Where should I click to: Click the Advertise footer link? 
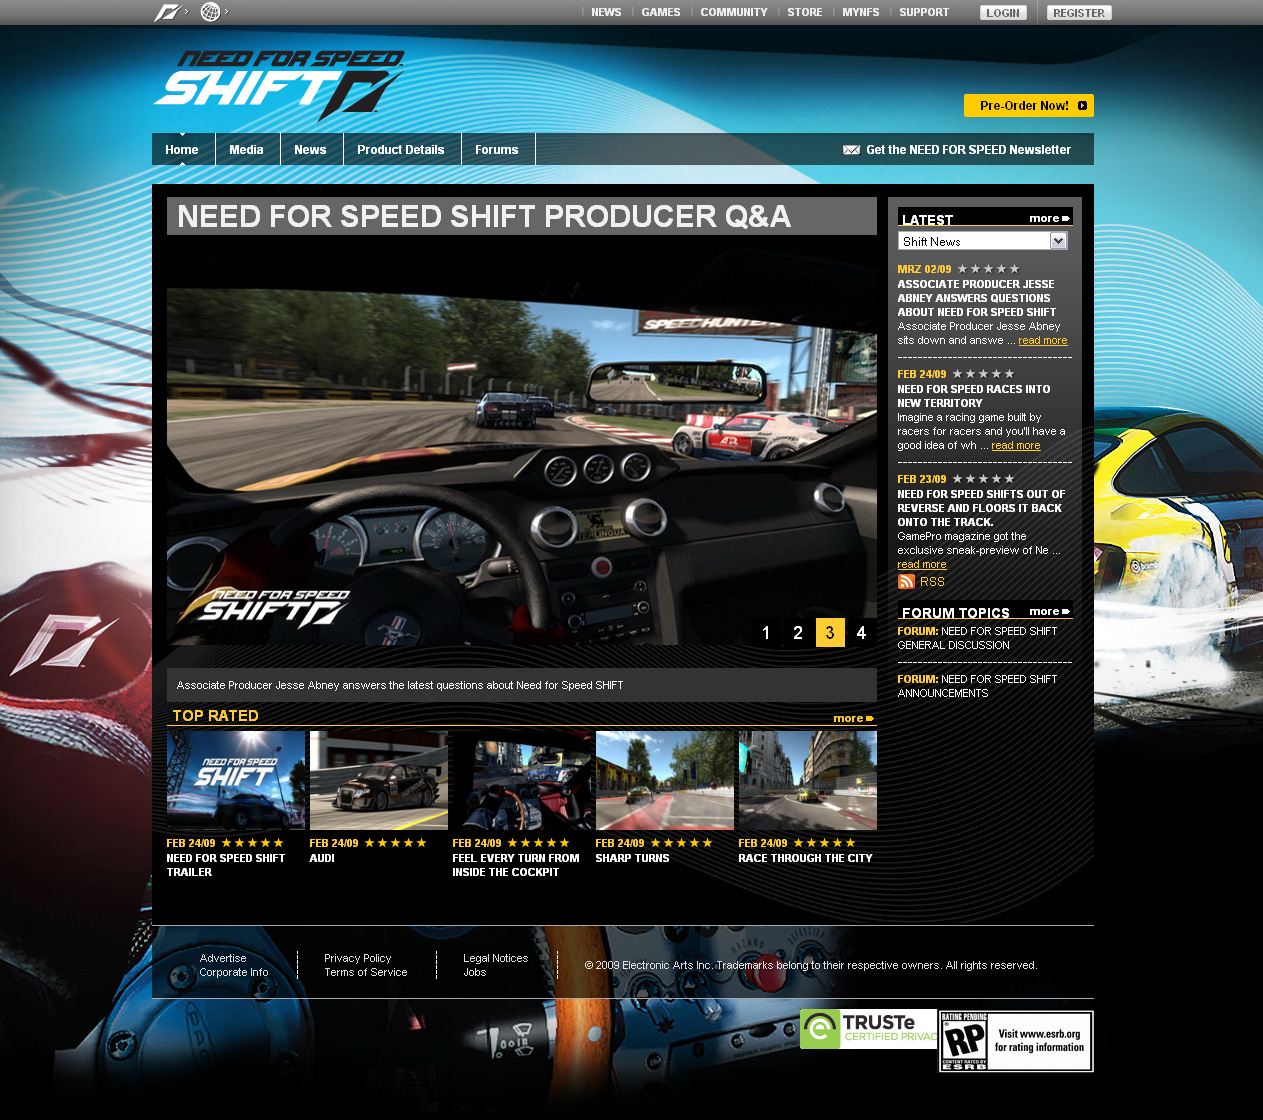[223, 958]
